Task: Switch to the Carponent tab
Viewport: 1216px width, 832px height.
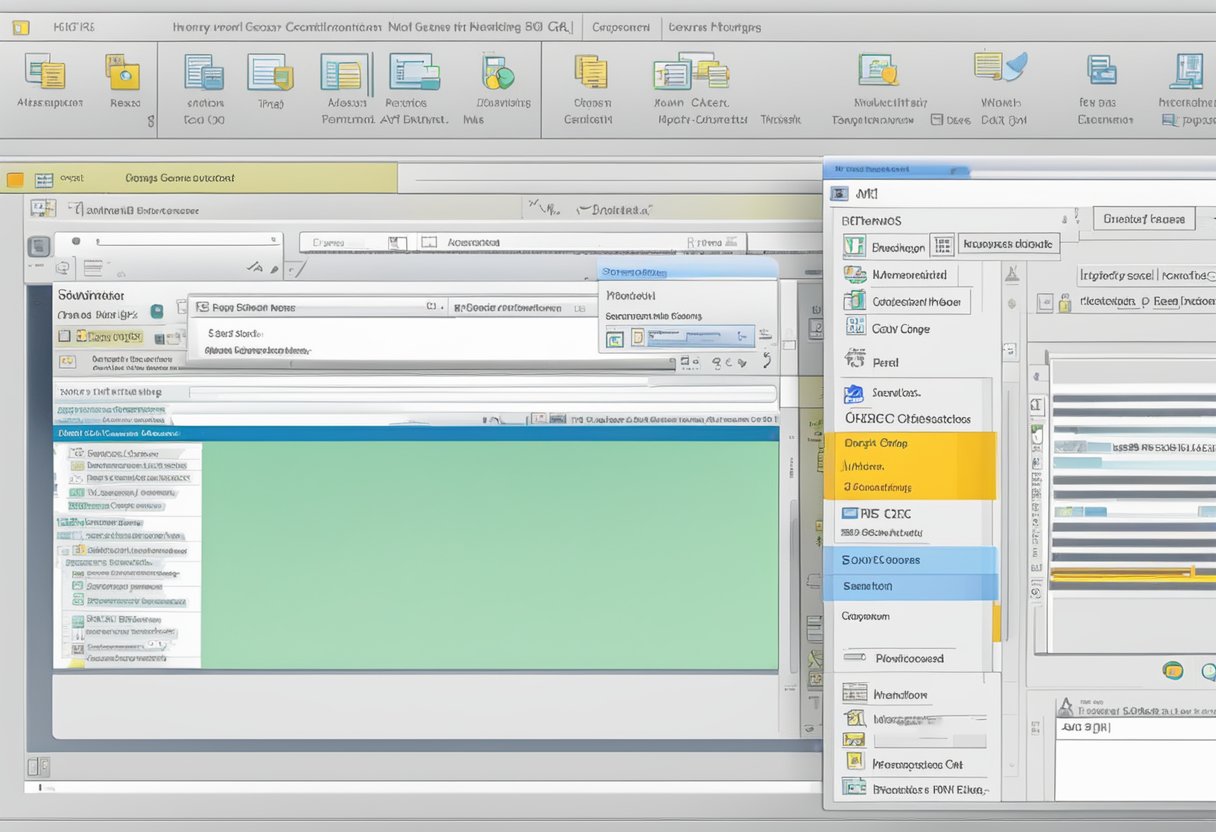Action: (x=621, y=27)
